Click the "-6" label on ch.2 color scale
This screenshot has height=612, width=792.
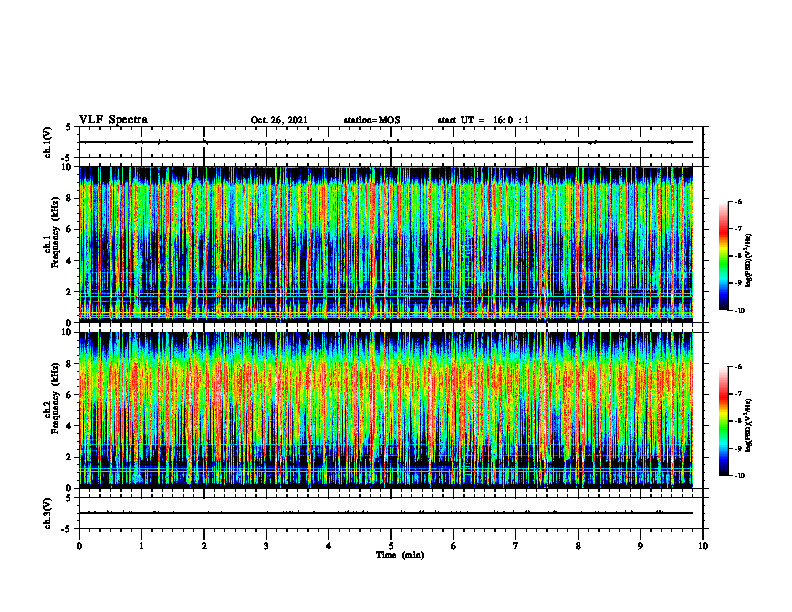[x=738, y=367]
